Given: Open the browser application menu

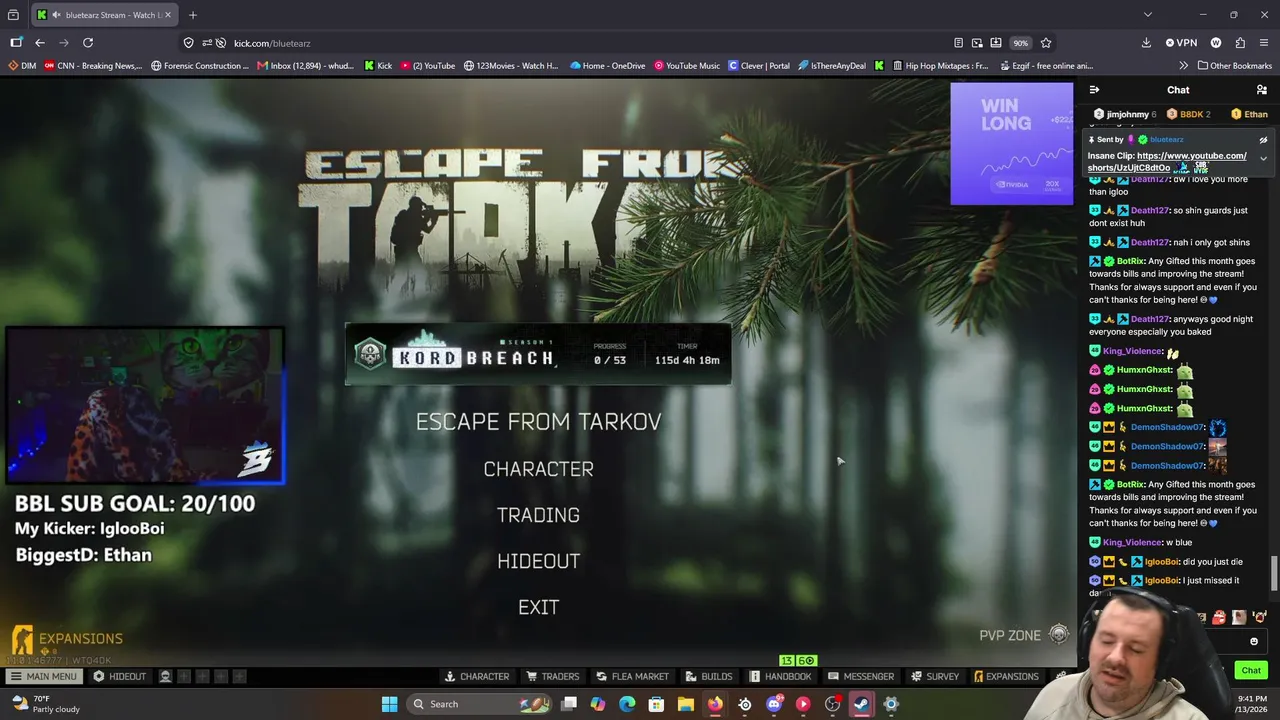Looking at the screenshot, I should pos(1263,43).
